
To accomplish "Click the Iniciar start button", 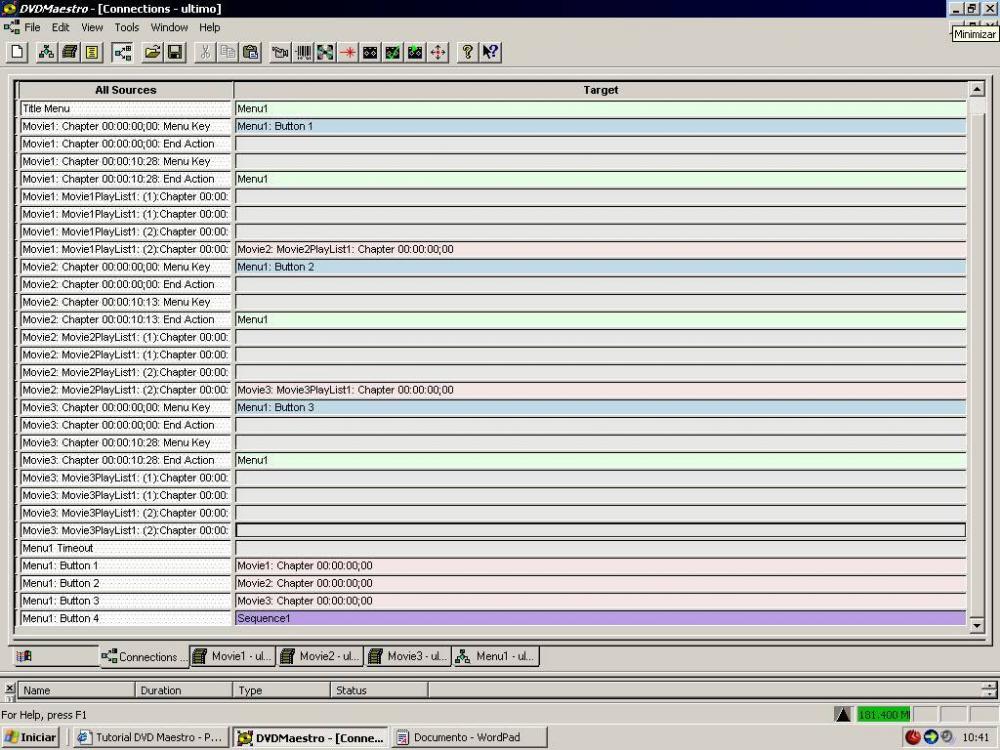I will pos(31,738).
